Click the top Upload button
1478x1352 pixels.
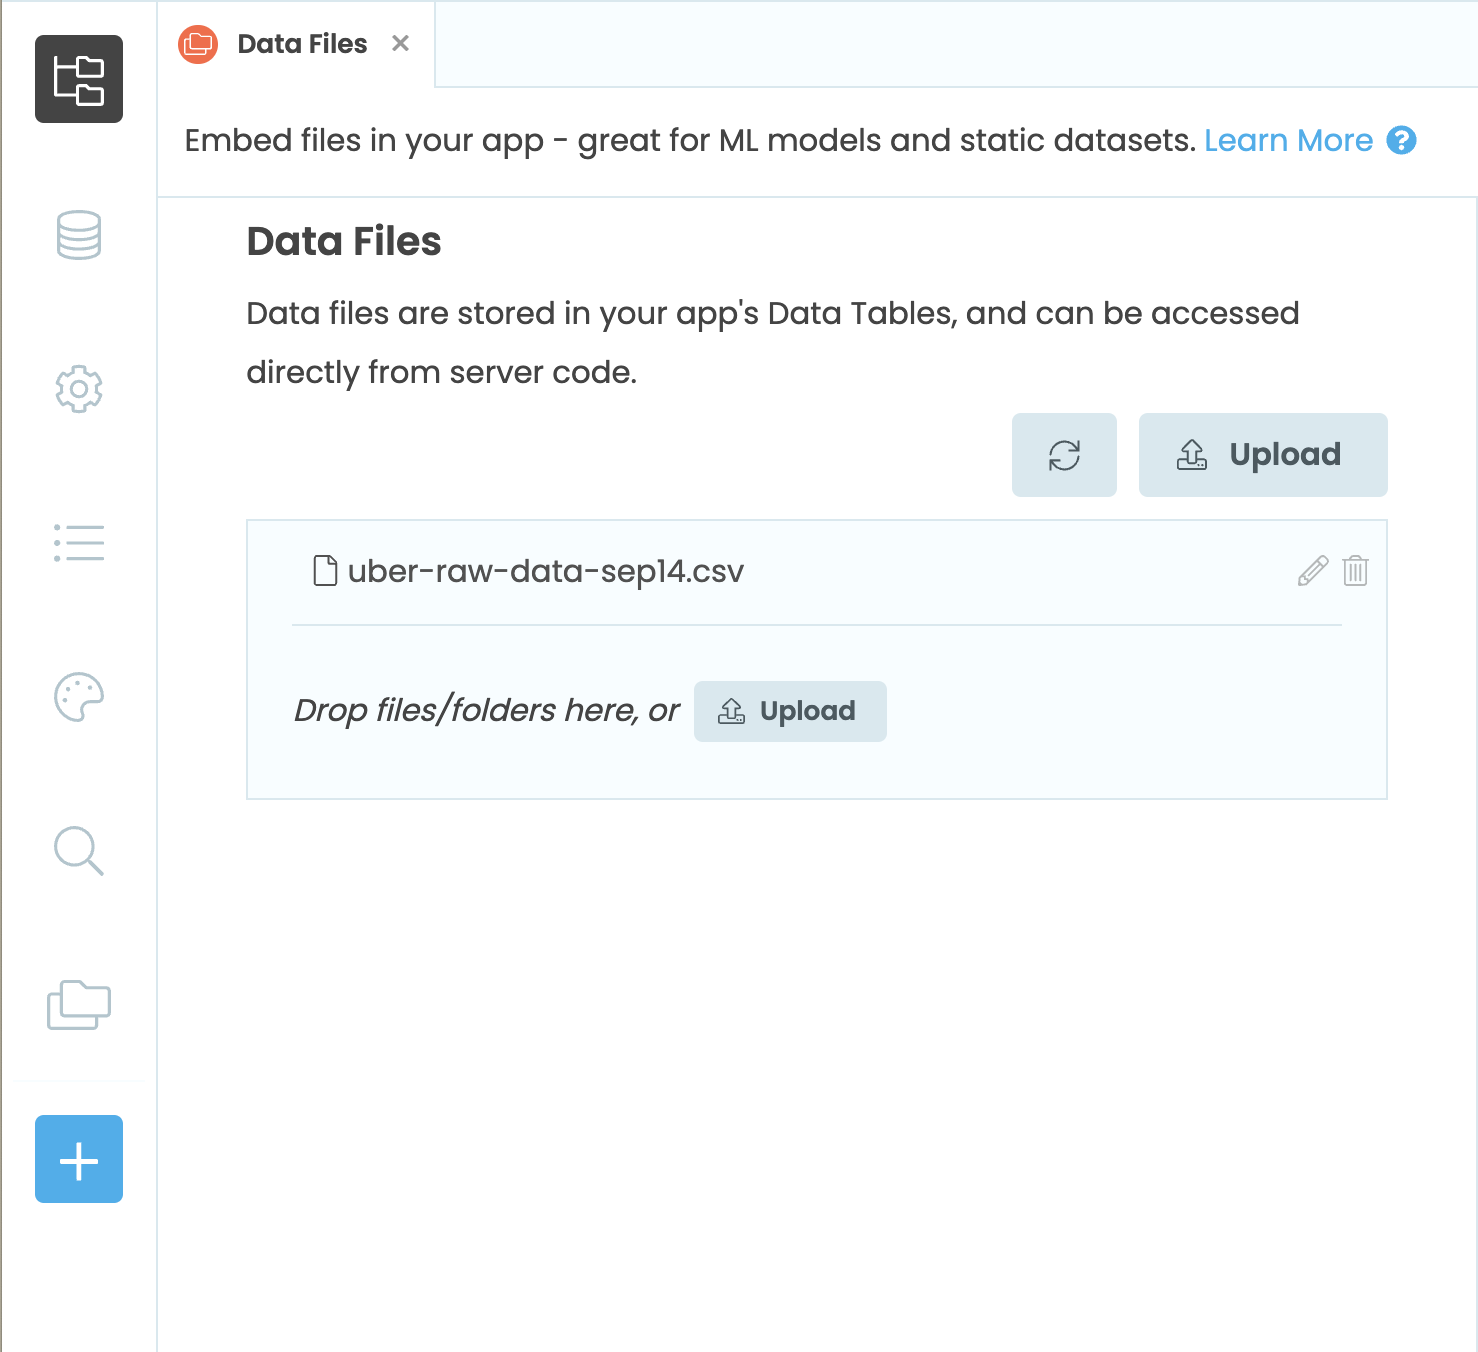(x=1262, y=455)
